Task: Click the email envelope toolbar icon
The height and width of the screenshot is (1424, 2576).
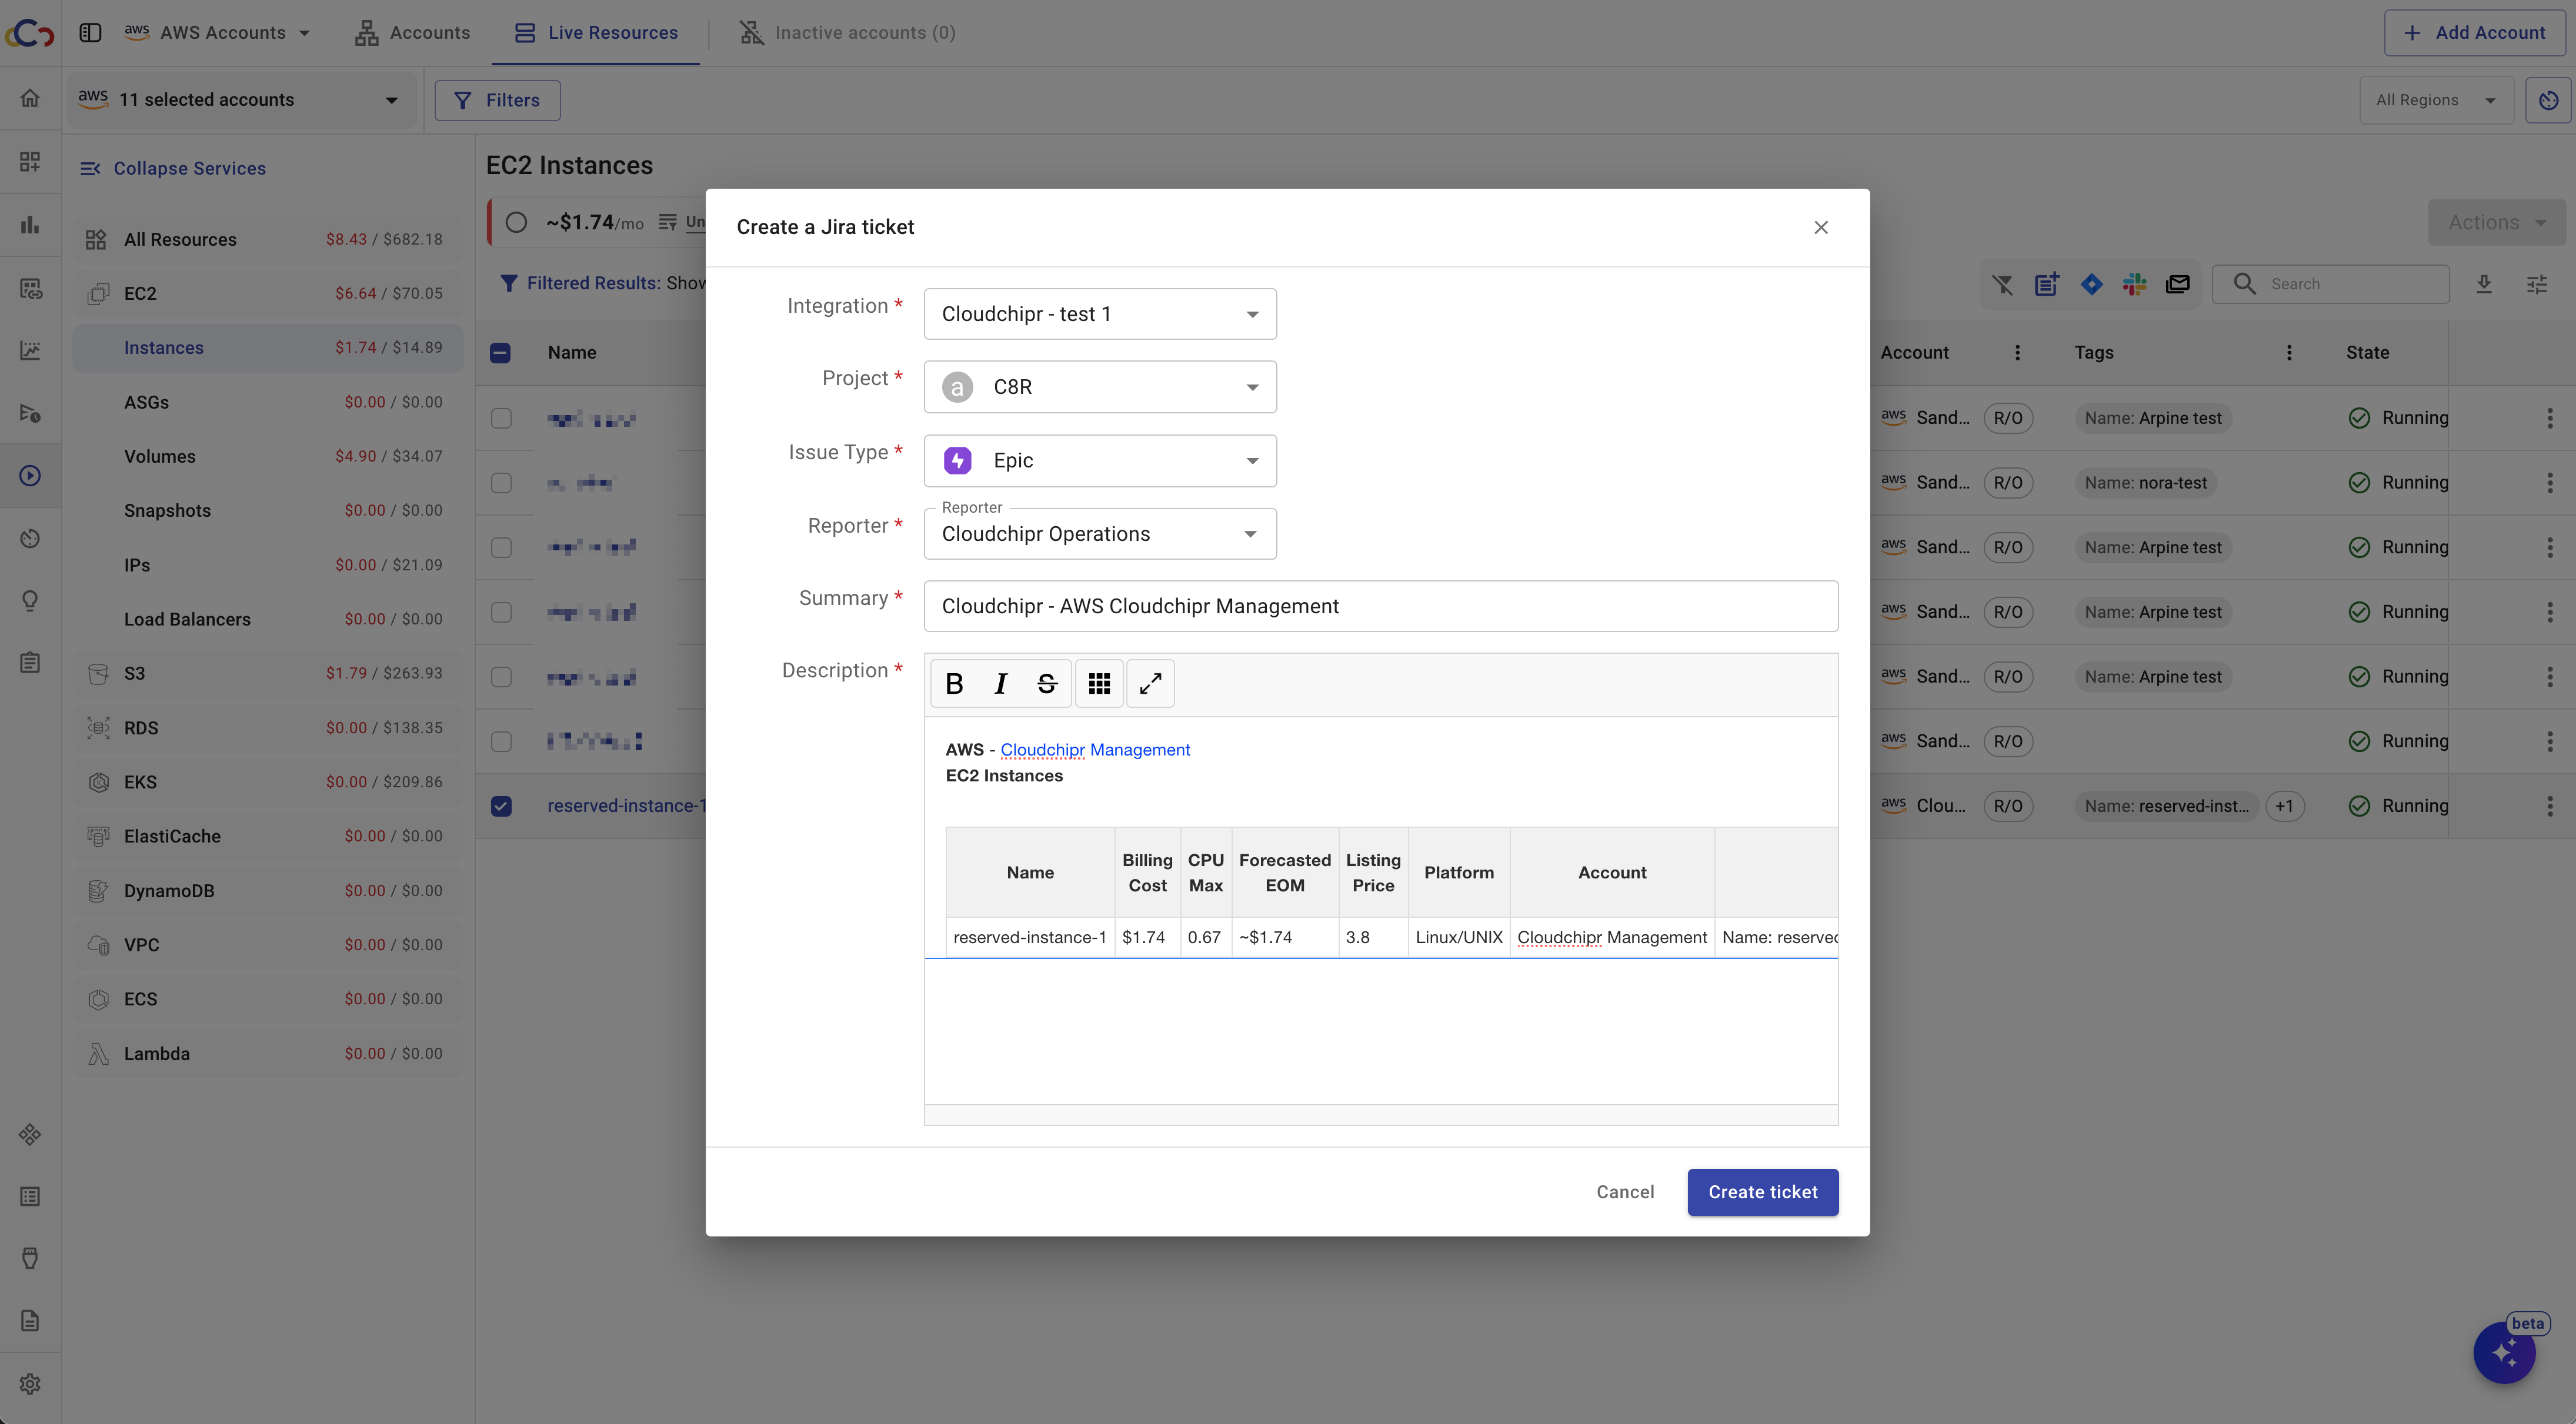Action: click(2177, 284)
